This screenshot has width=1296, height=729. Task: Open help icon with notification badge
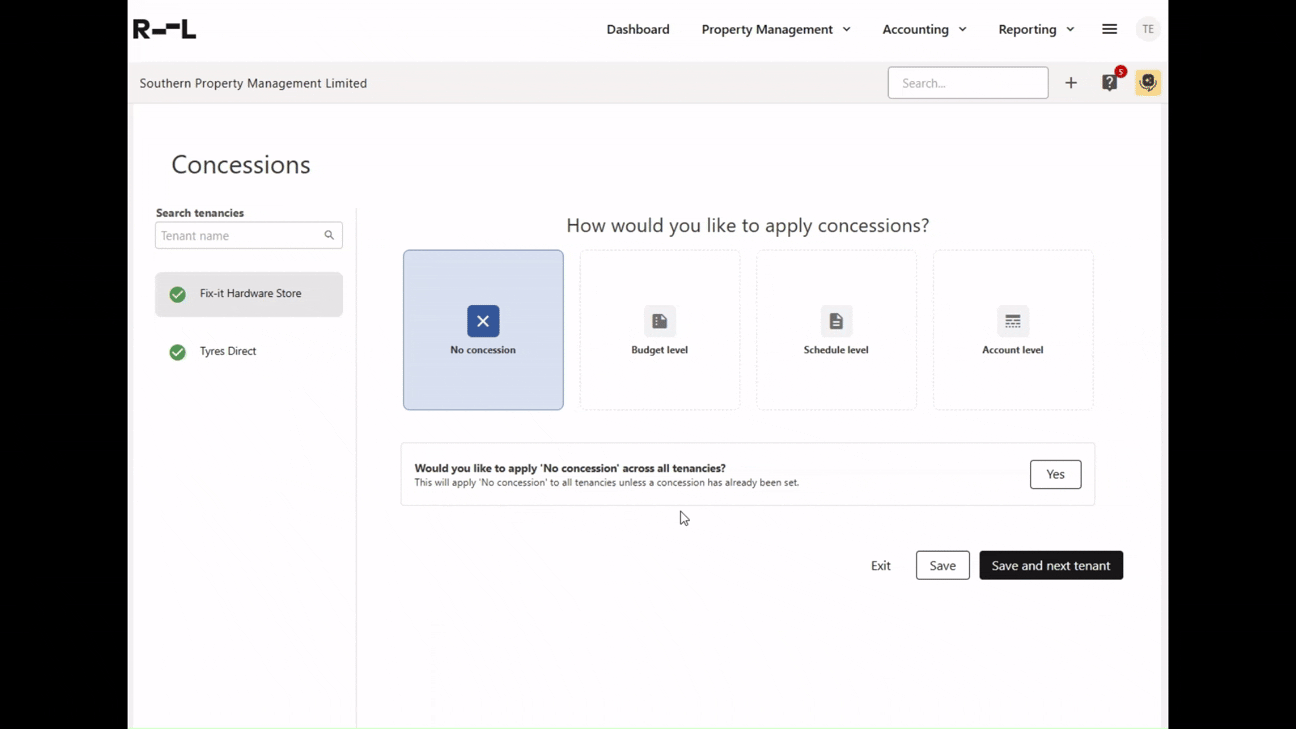(1110, 83)
